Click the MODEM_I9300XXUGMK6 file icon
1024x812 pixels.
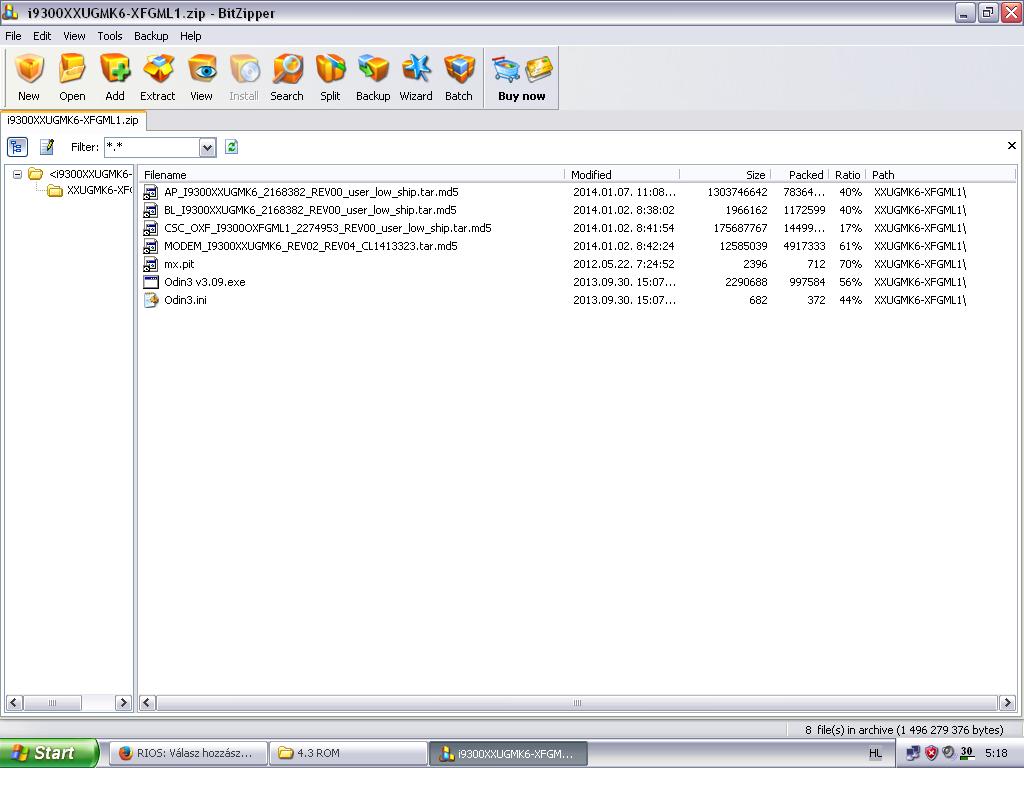click(x=151, y=246)
